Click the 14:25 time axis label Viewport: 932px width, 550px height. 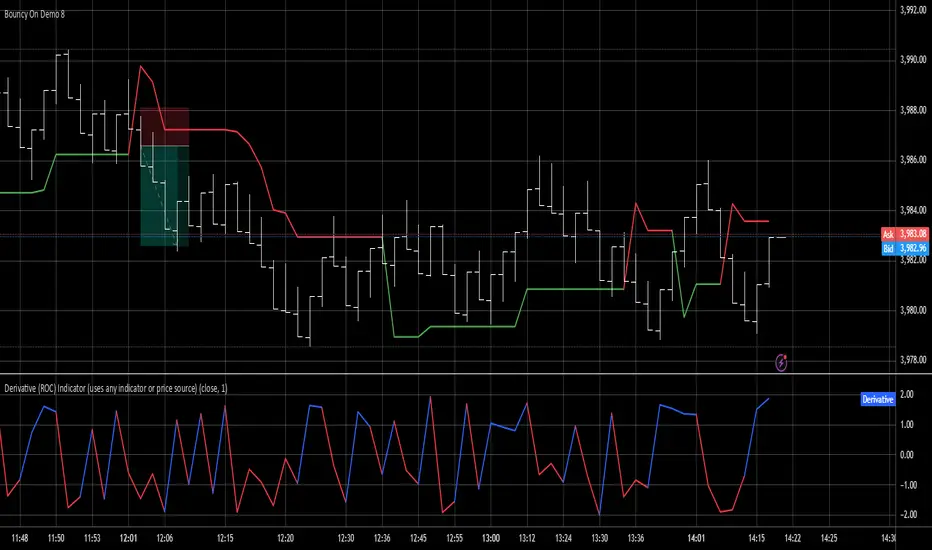(829, 538)
